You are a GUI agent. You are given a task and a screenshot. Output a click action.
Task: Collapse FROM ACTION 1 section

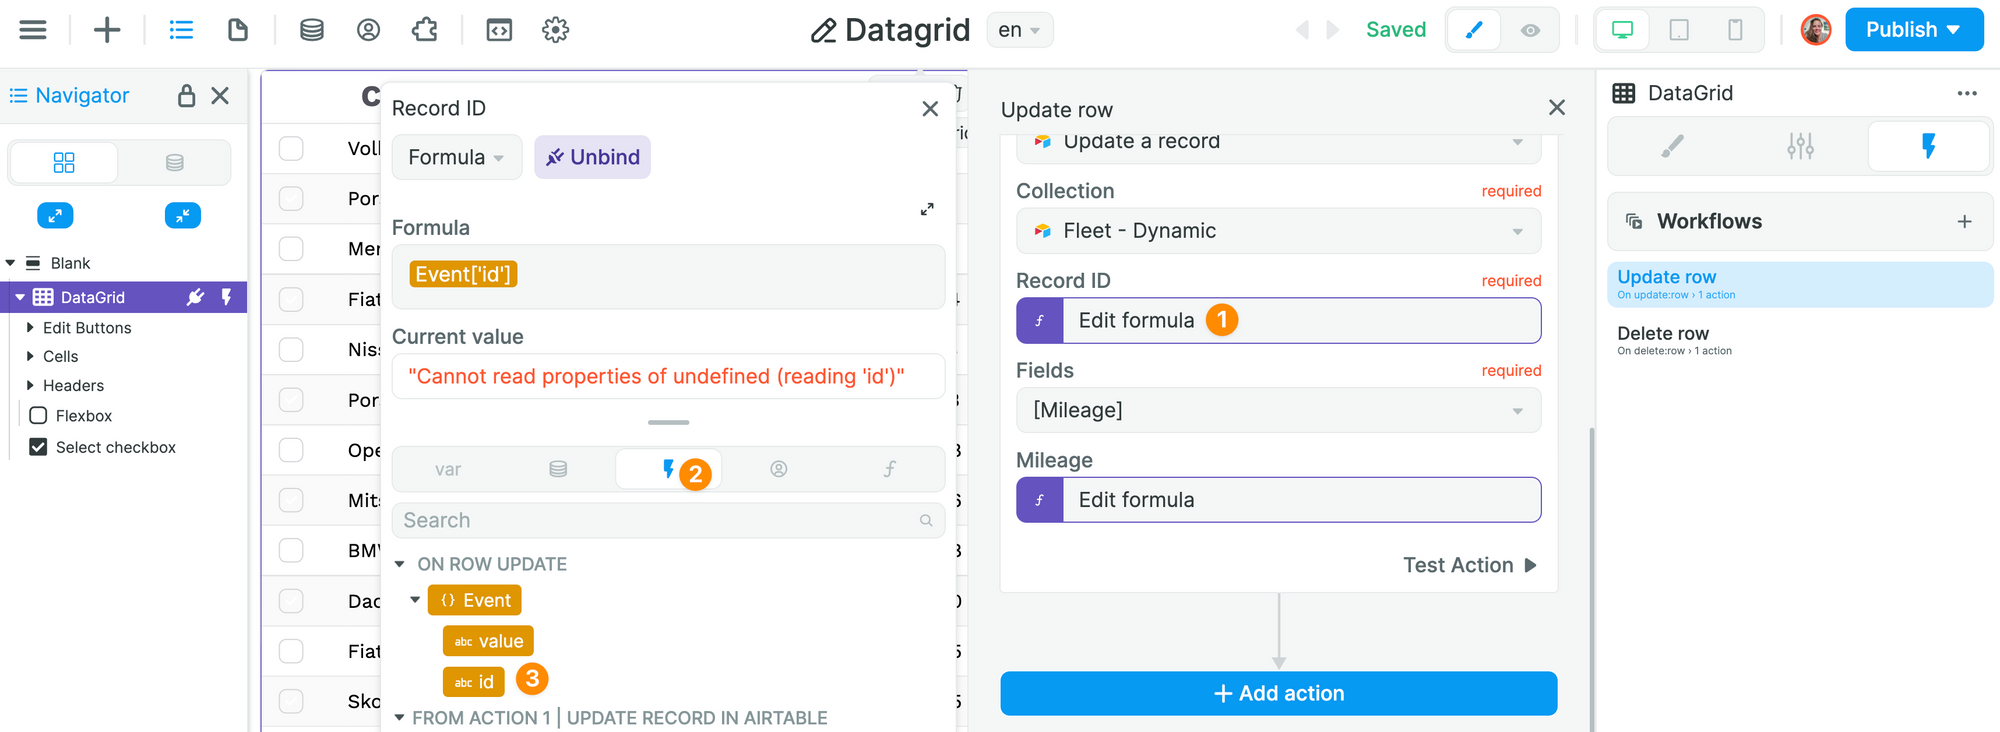(399, 718)
